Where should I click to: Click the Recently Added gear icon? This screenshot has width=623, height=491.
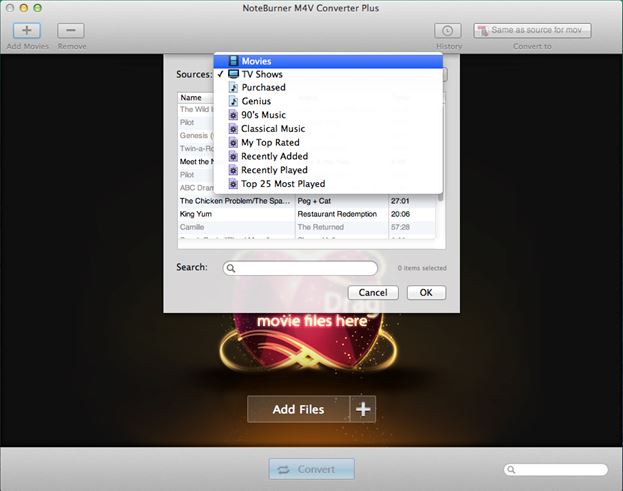[233, 157]
